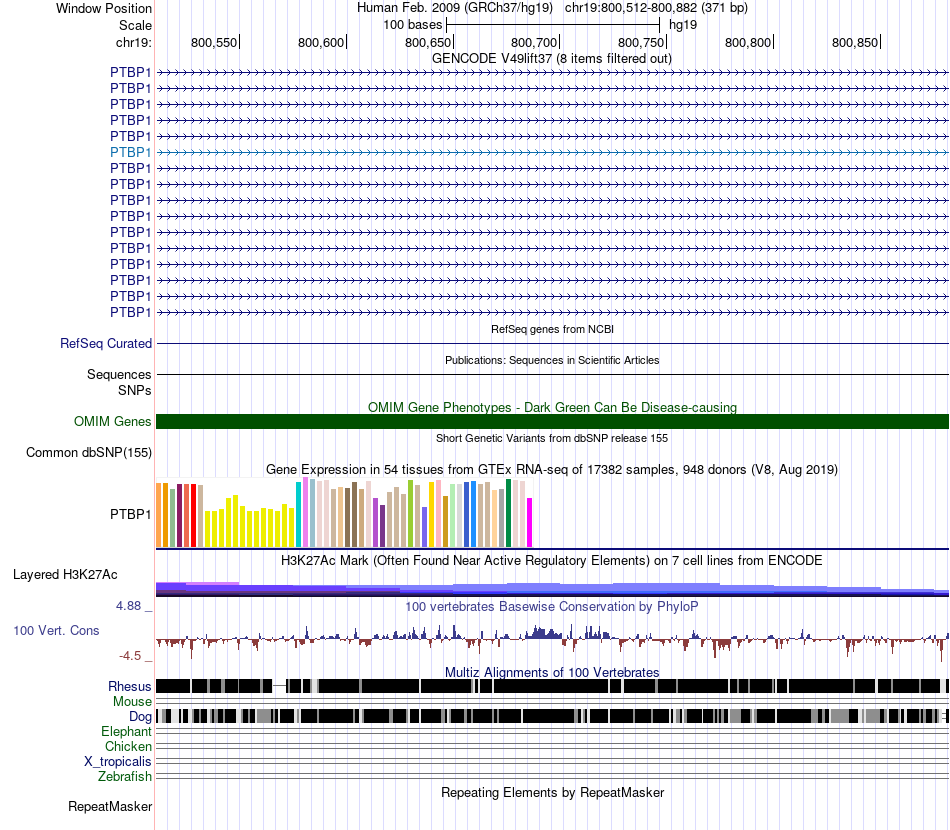Click the layered H3K27Ac signal graph
Image resolution: width=950 pixels, height=830 pixels.
click(x=552, y=589)
